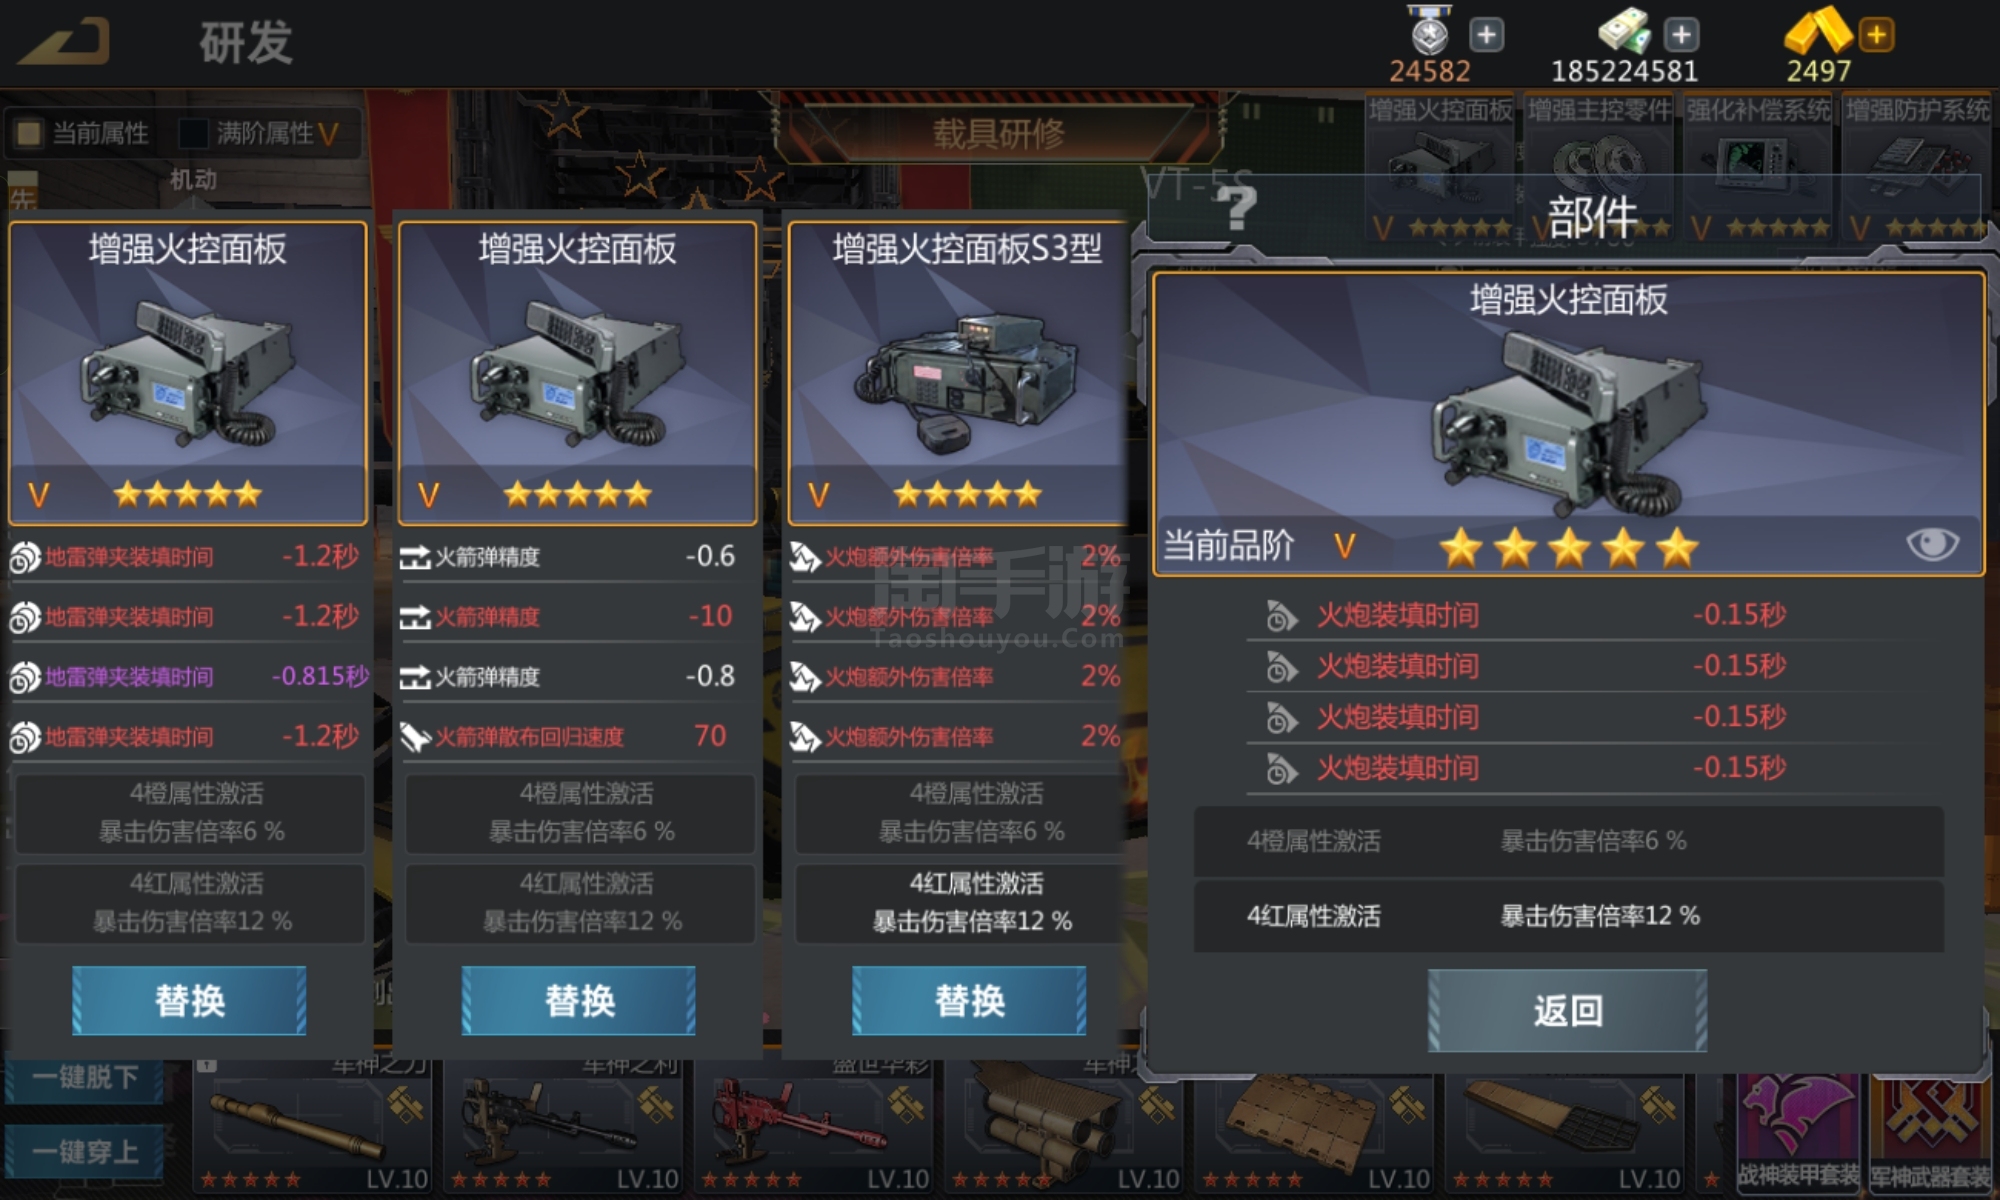Add medals with the plus icon beside 24582
This screenshot has height=1200, width=2000.
click(1487, 35)
